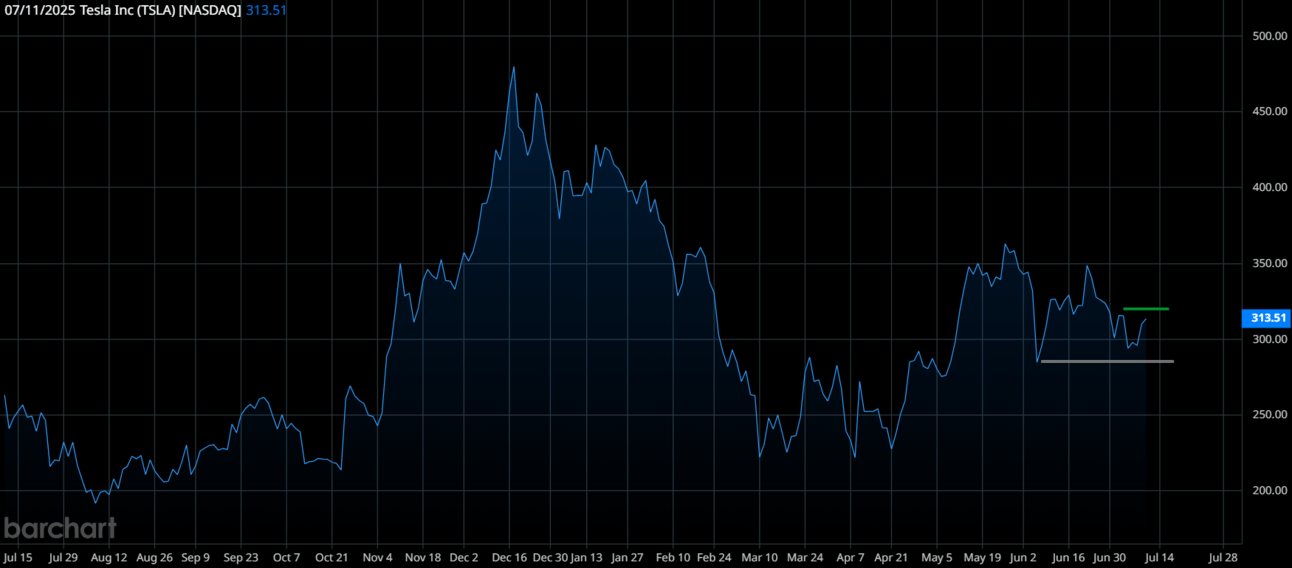Click the May 19 date label

(982, 557)
